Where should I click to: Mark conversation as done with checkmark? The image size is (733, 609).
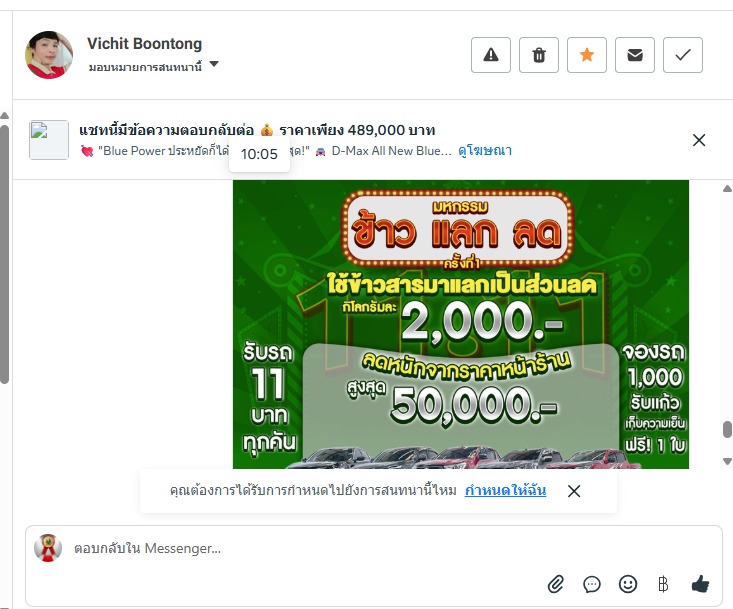[x=683, y=55]
